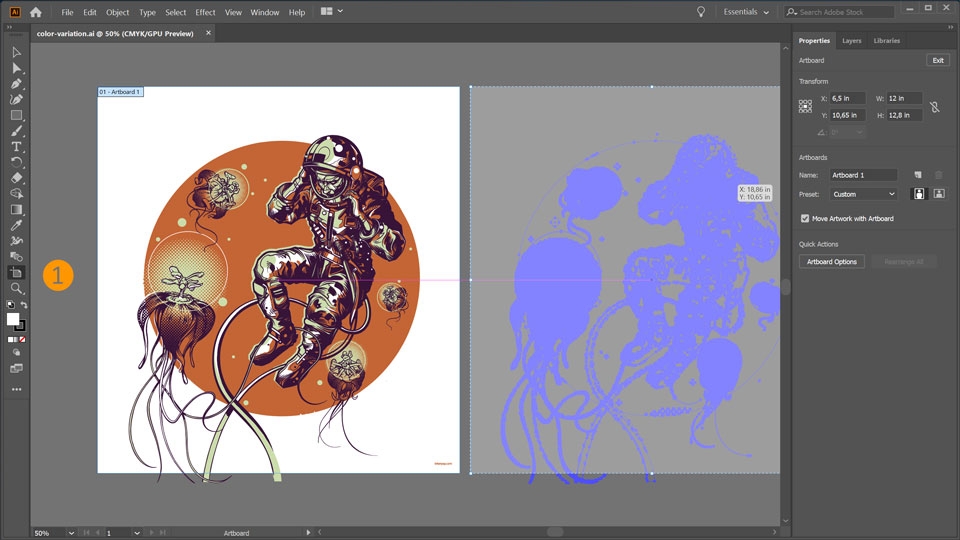The width and height of the screenshot is (960, 540).
Task: Open the Object menu
Action: point(118,12)
